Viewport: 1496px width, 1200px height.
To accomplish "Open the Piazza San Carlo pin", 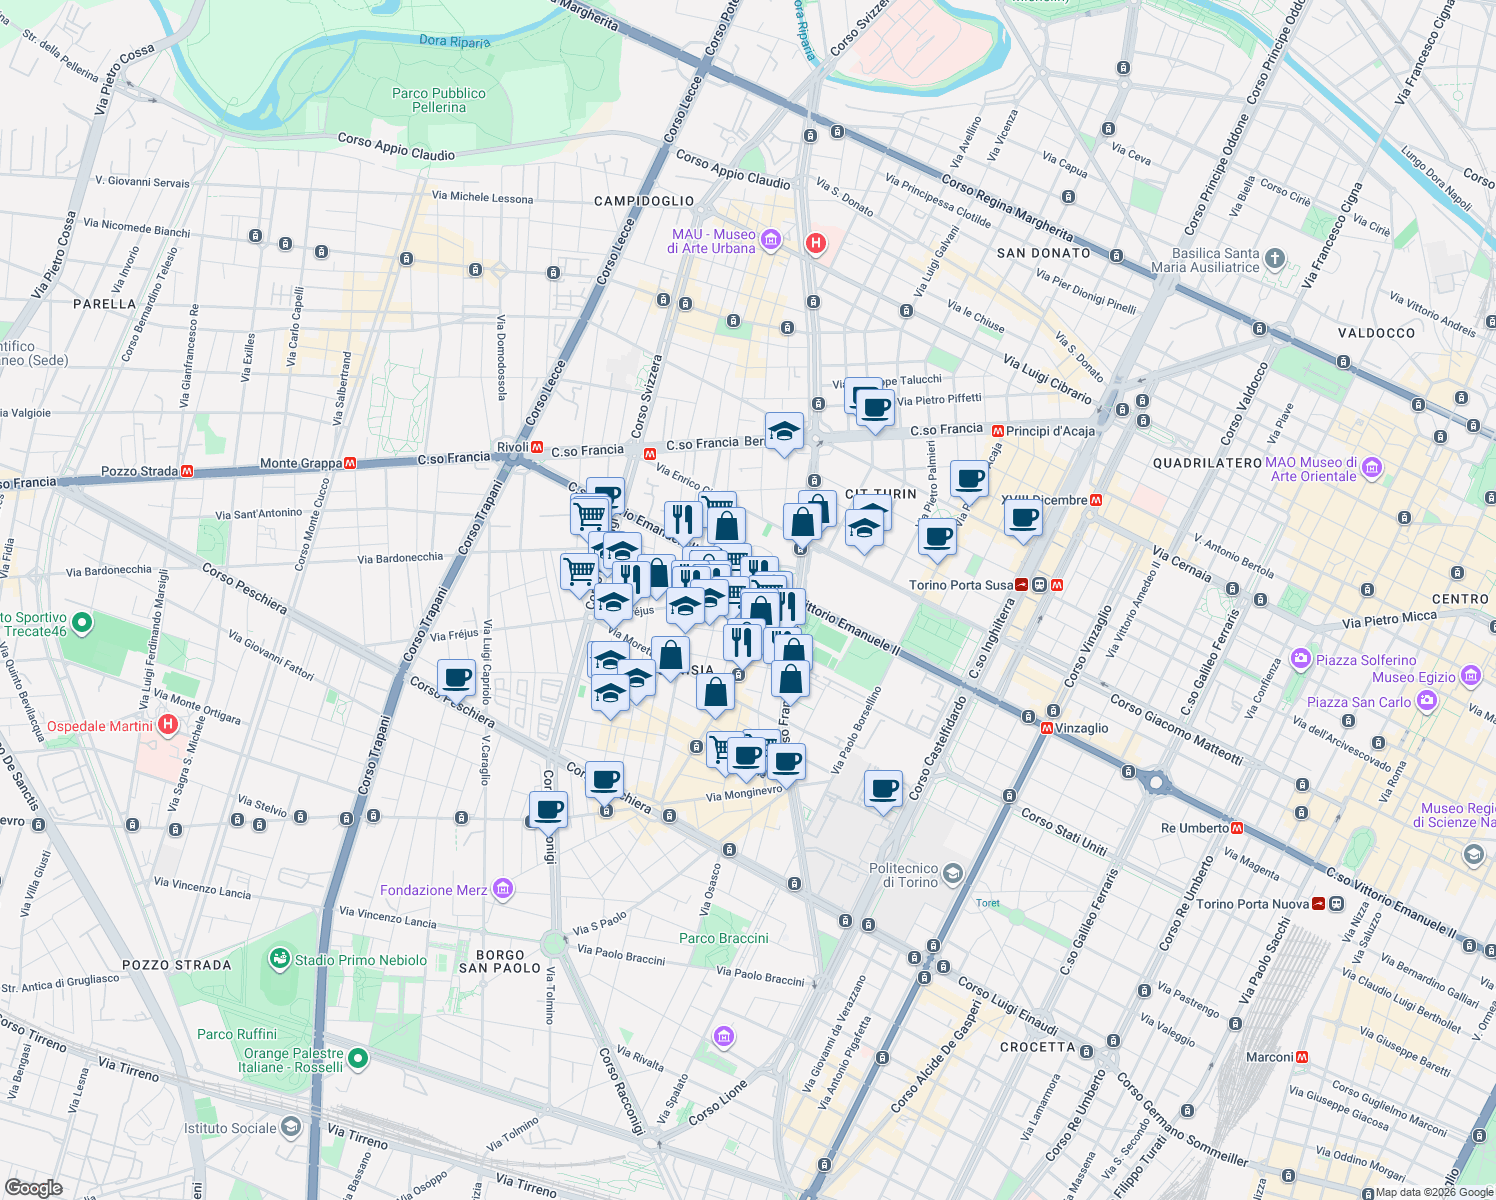I will tap(1426, 700).
